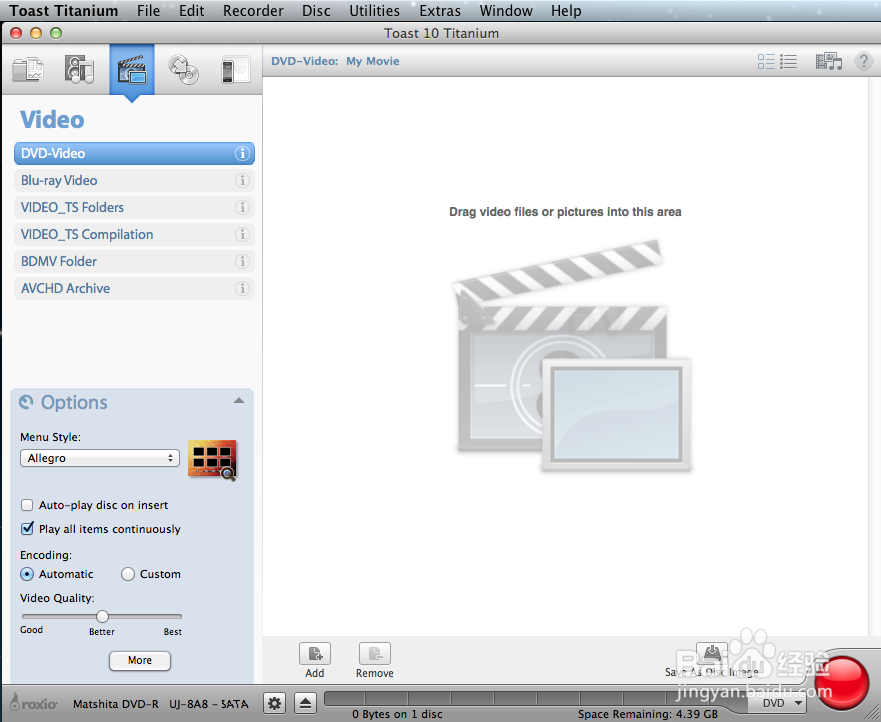Image resolution: width=881 pixels, height=722 pixels.
Task: Show info for DVD-Video
Action: (242, 153)
